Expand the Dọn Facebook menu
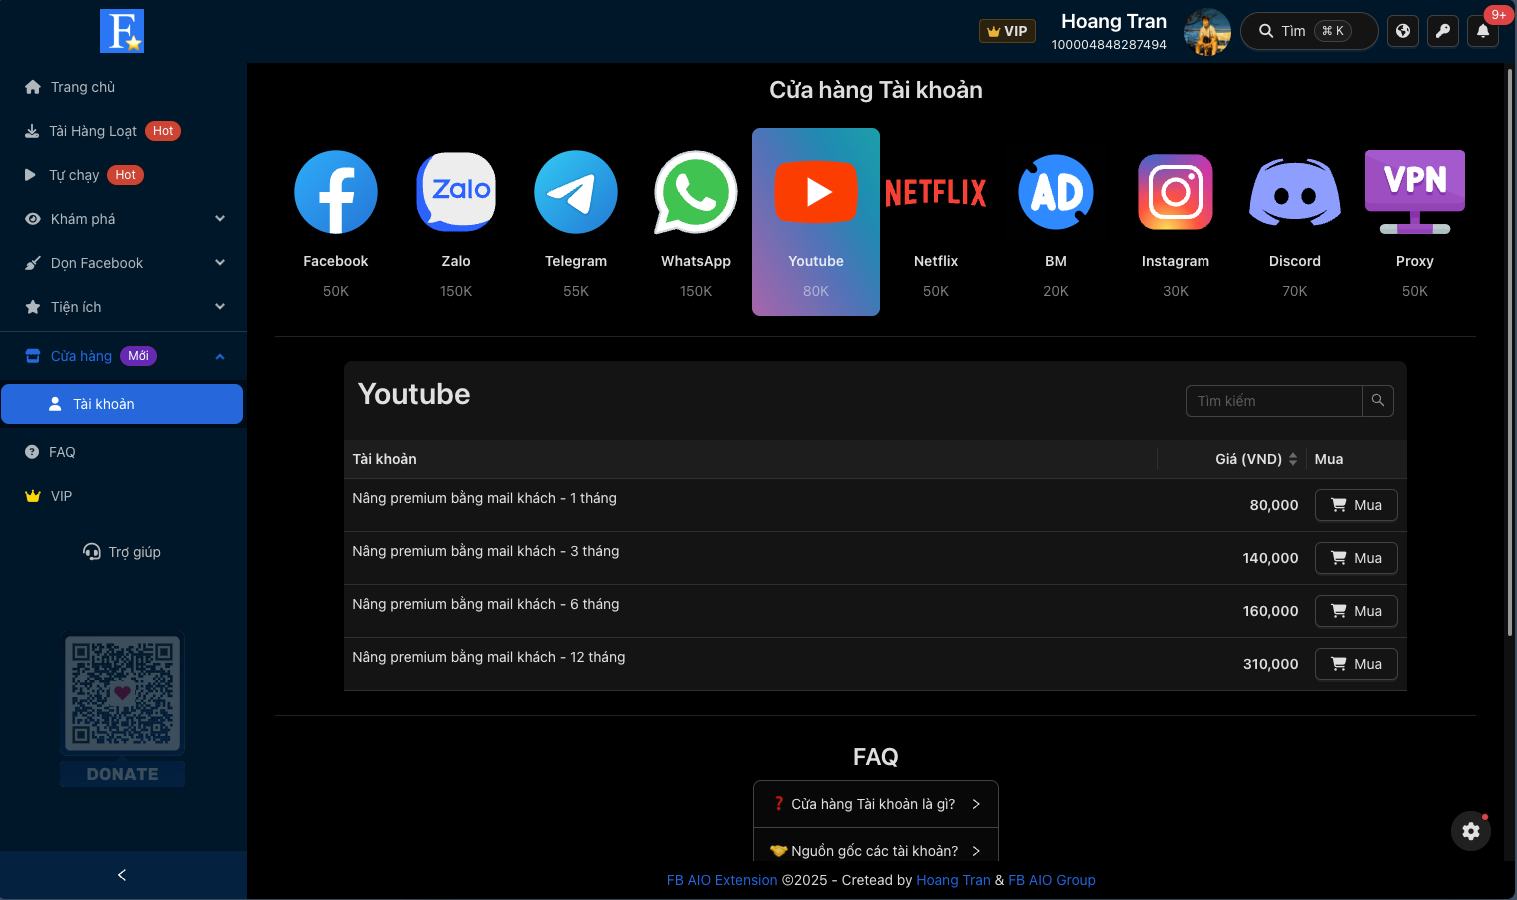This screenshot has height=900, width=1517. point(124,263)
